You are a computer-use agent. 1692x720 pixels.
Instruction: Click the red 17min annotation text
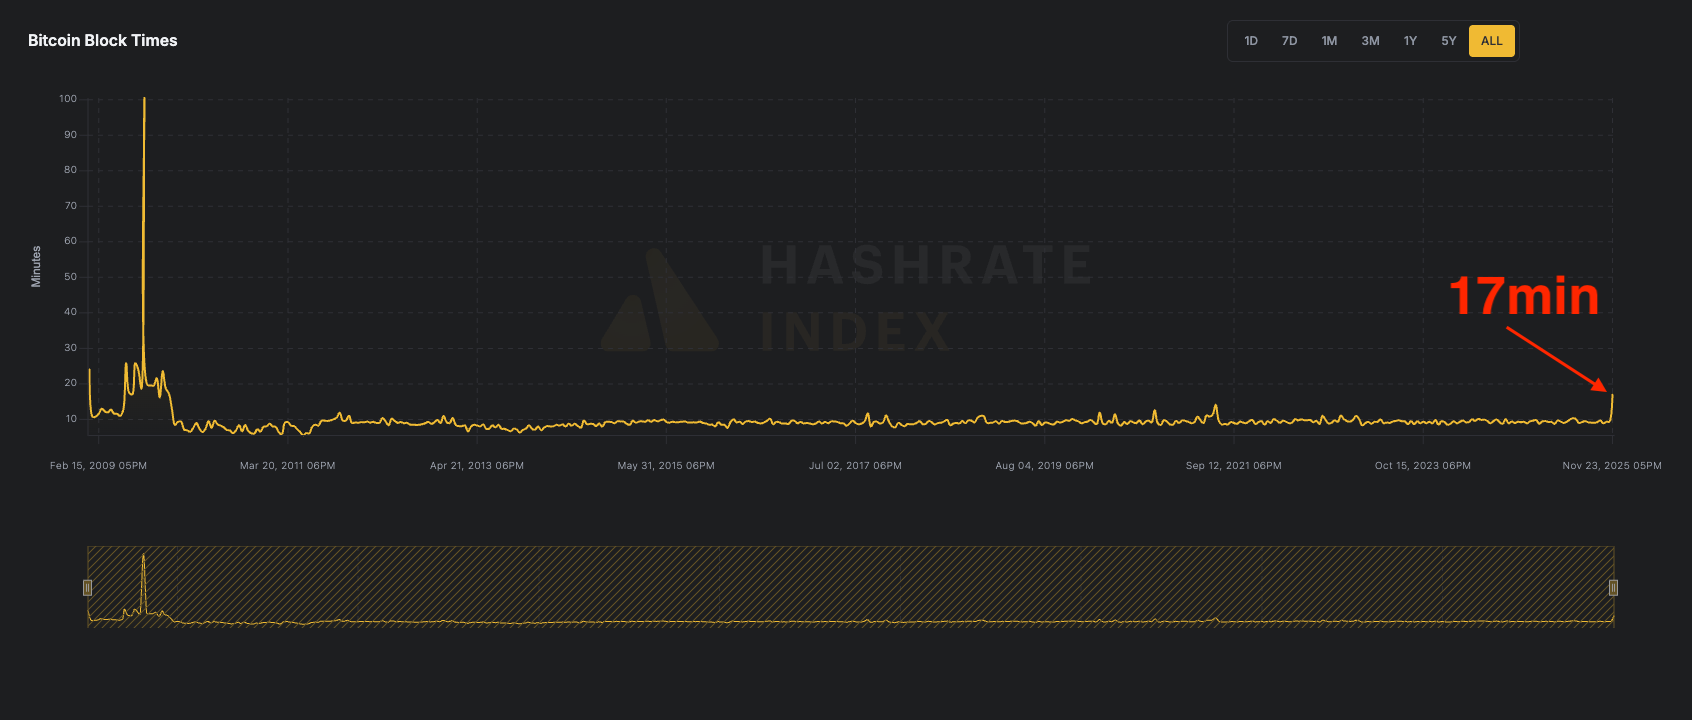click(x=1523, y=296)
